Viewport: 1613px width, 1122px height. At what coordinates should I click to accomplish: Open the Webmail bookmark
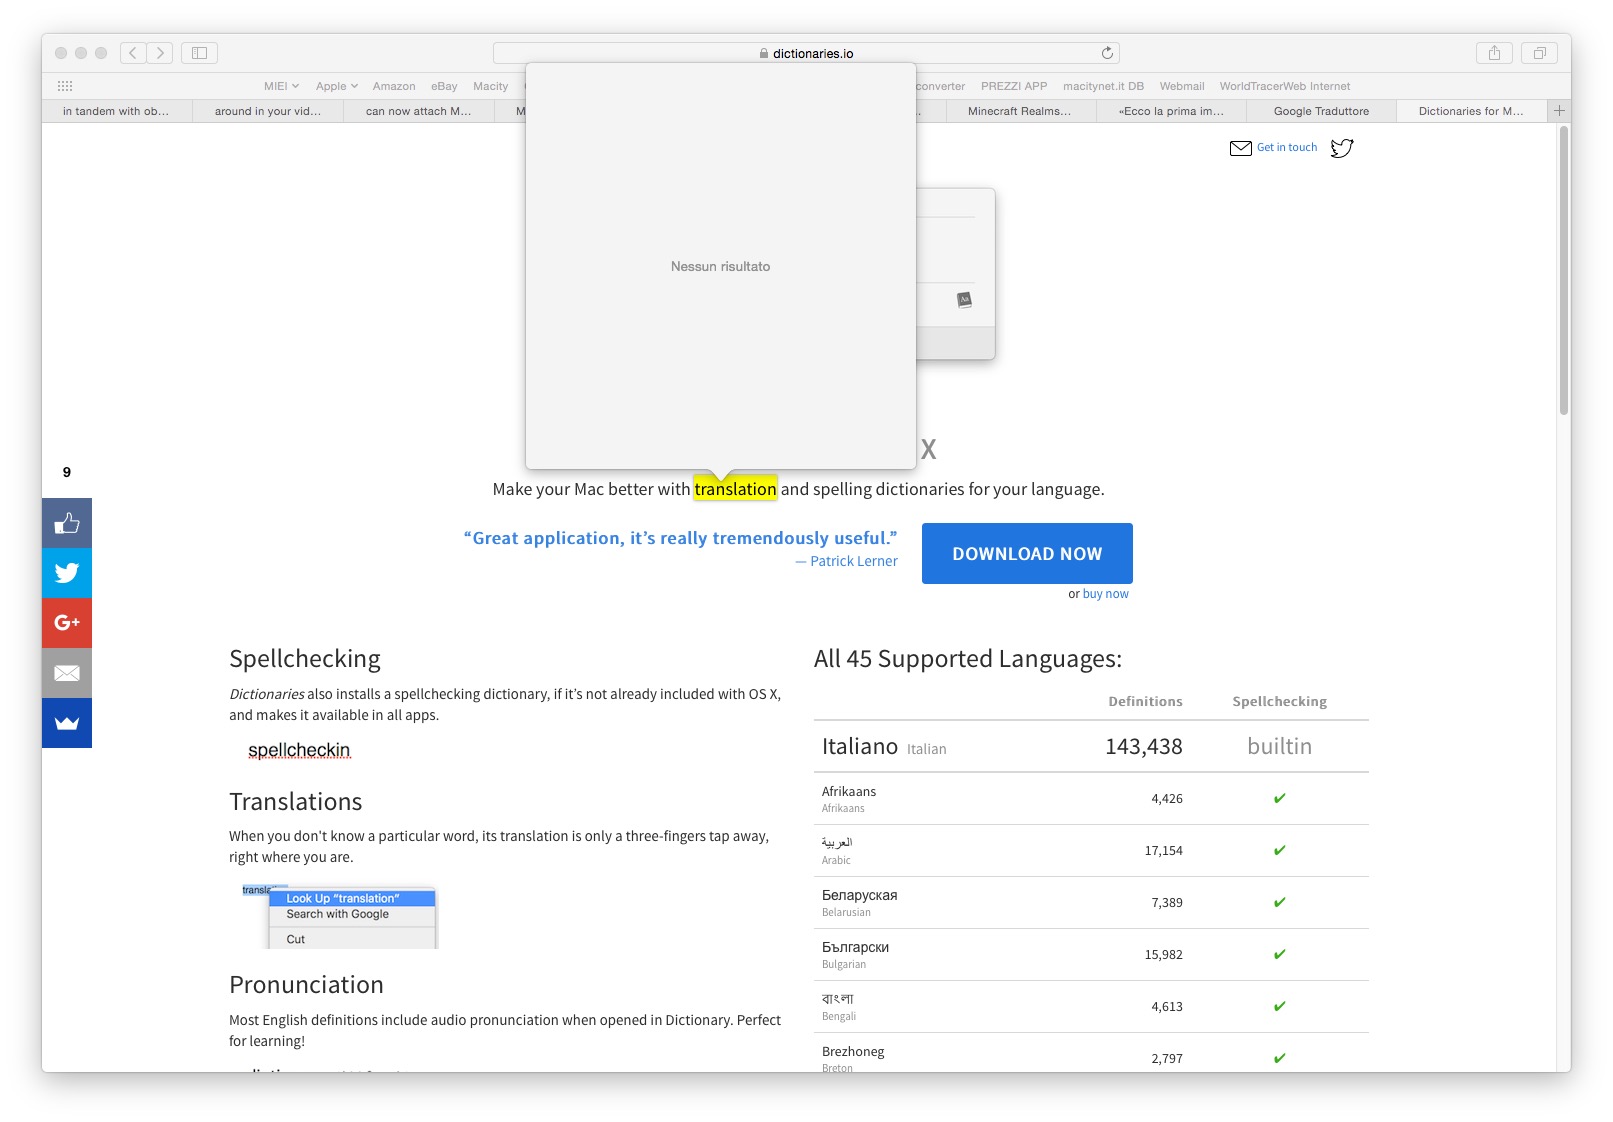tap(1182, 86)
